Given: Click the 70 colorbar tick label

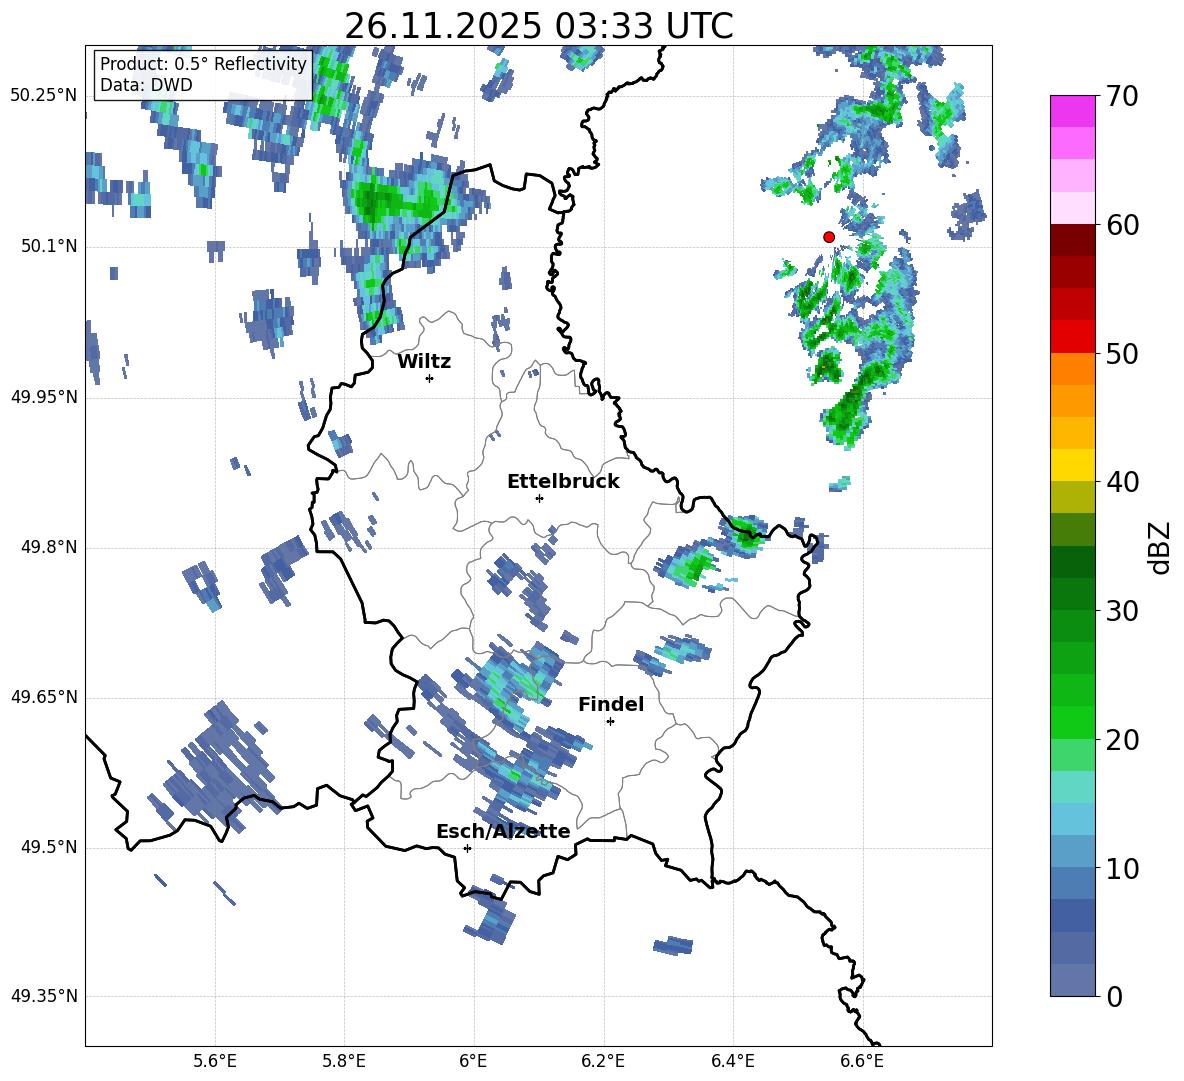Looking at the screenshot, I should (1122, 96).
